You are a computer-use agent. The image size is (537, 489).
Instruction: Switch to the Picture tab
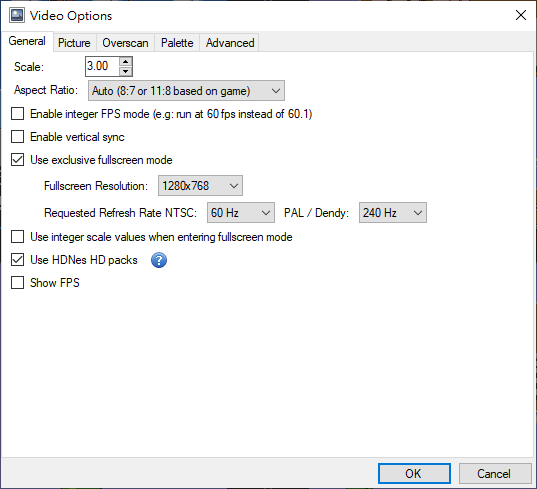pos(74,43)
